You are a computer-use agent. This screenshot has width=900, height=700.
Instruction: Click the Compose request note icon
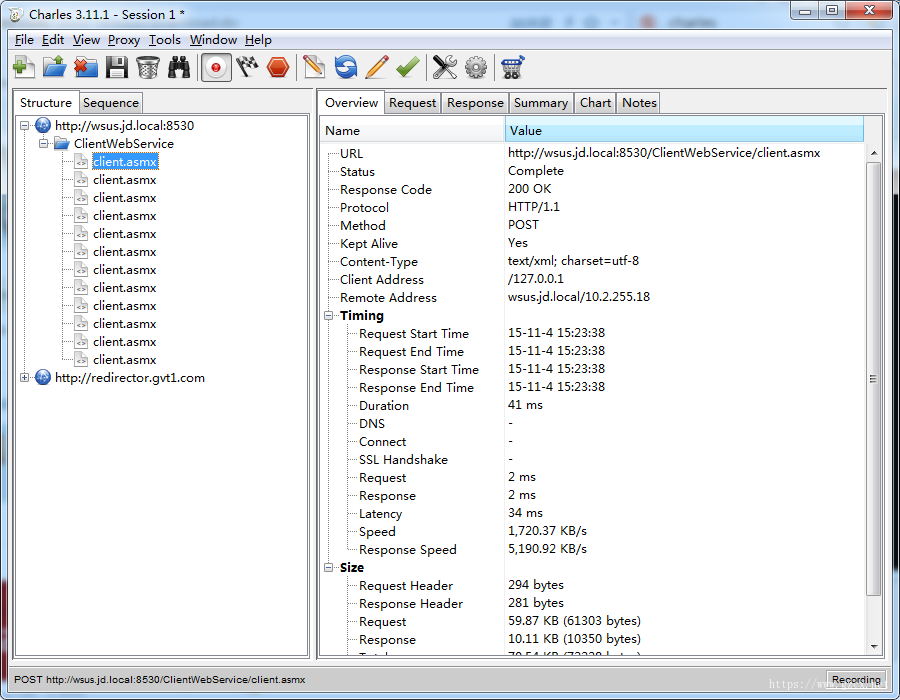tap(313, 67)
